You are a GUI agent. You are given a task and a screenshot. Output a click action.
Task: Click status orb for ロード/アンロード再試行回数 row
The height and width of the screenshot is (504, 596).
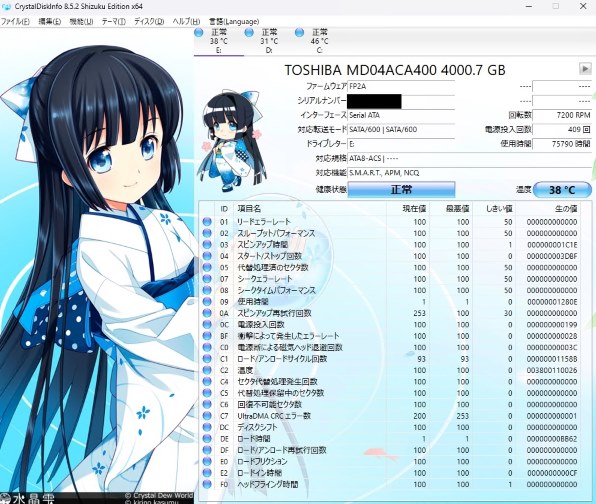coord(207,450)
